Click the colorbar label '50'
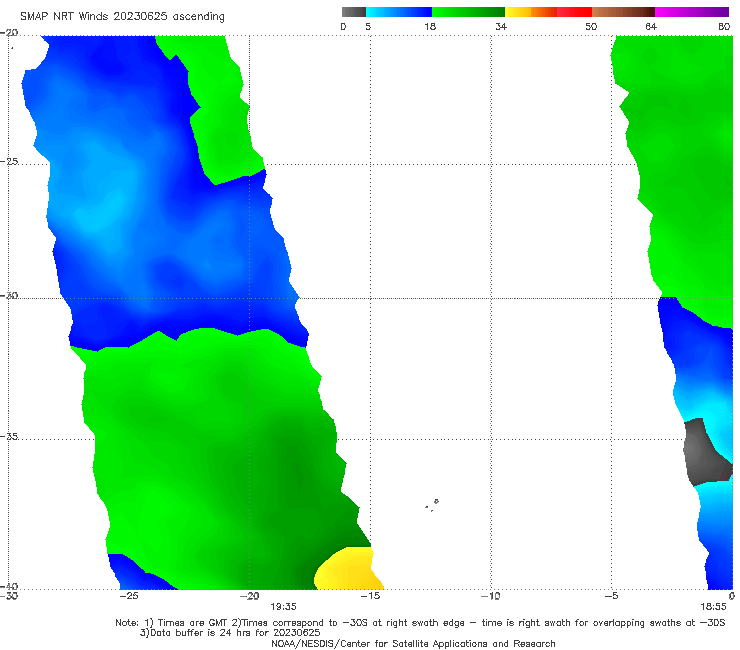Viewport: 740px width, 650px height. tap(591, 26)
